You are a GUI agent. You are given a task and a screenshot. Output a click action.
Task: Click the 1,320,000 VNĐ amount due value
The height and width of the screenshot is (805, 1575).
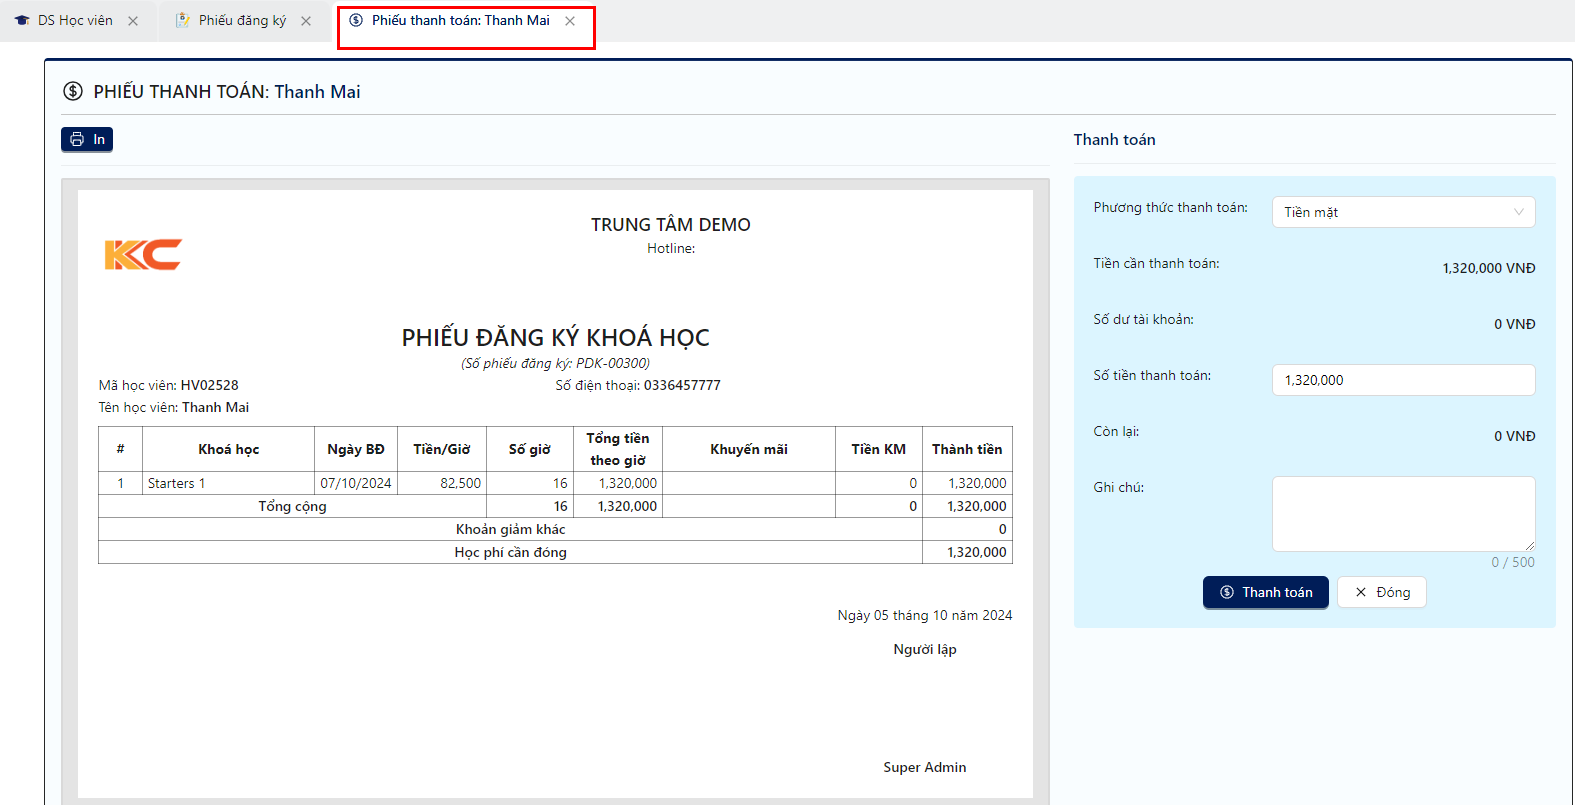coord(1488,268)
